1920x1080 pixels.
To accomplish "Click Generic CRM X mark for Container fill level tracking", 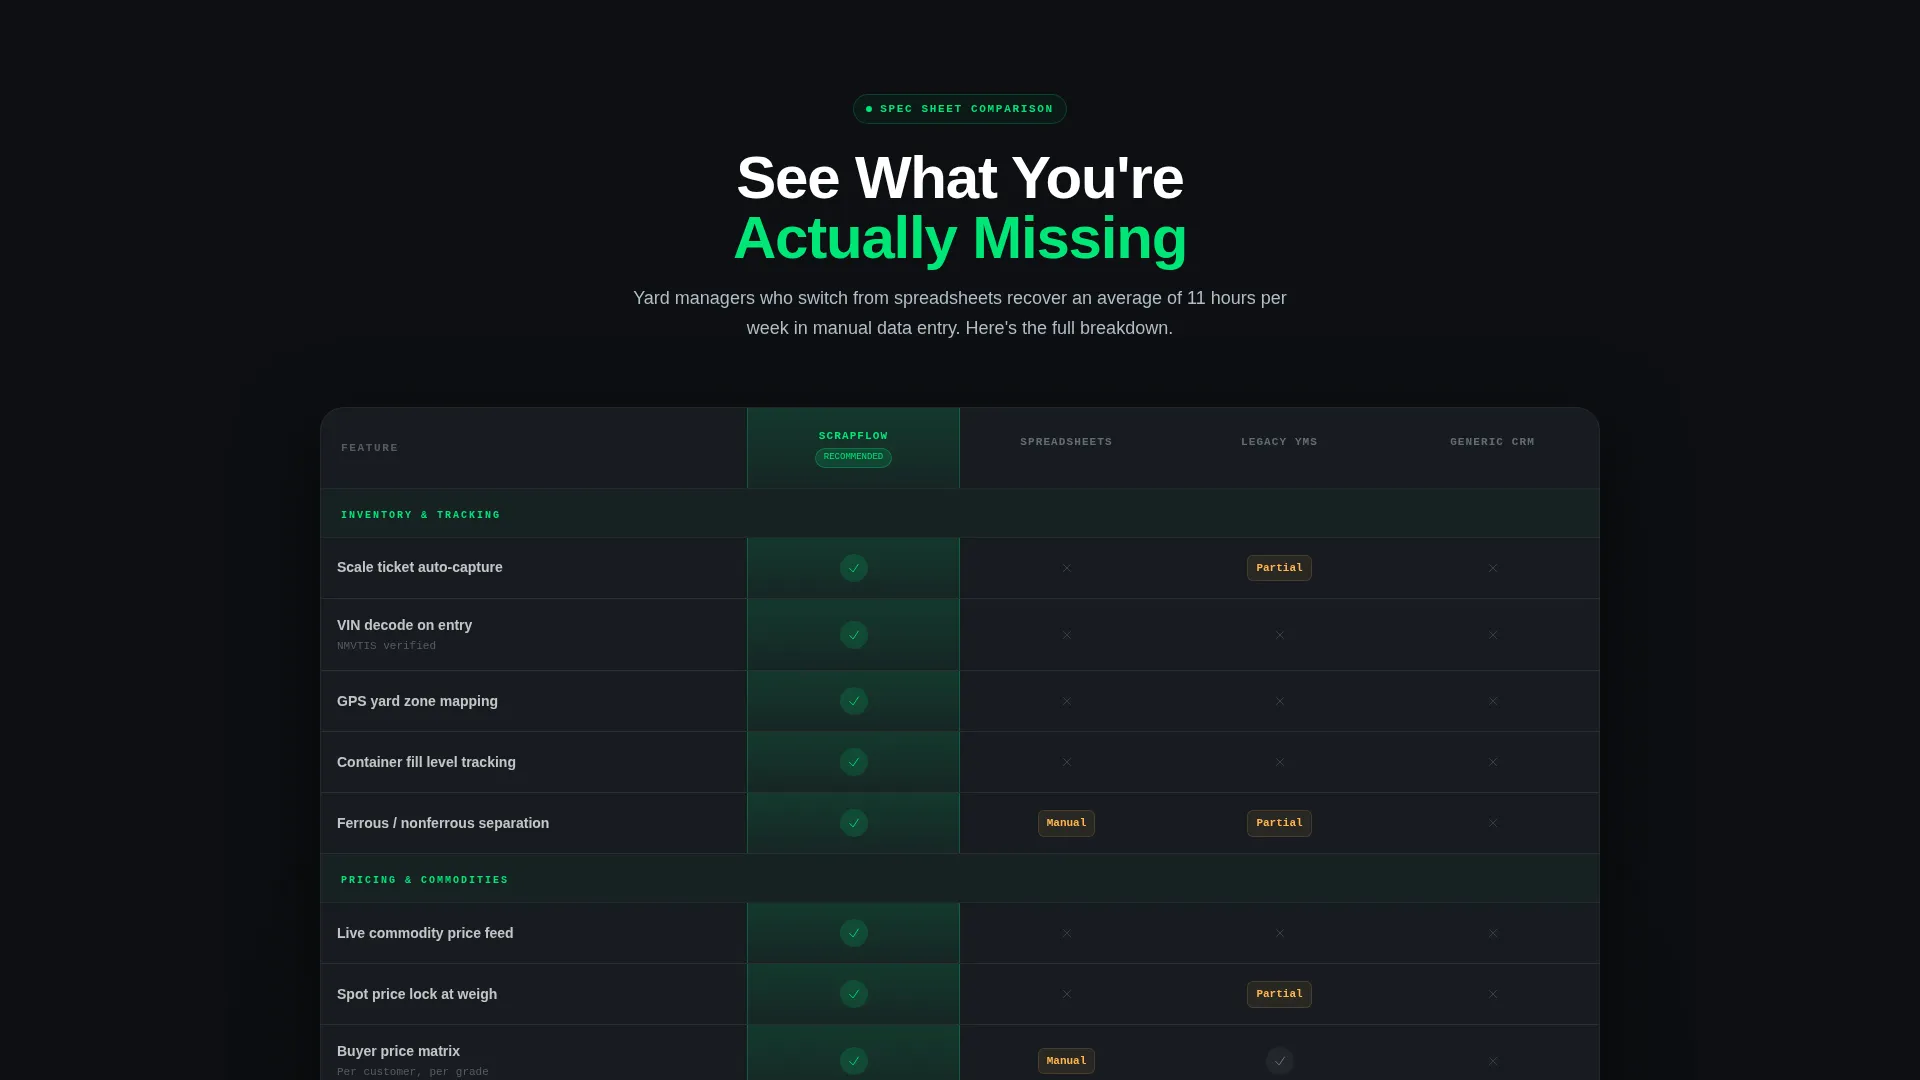I will [x=1492, y=762].
